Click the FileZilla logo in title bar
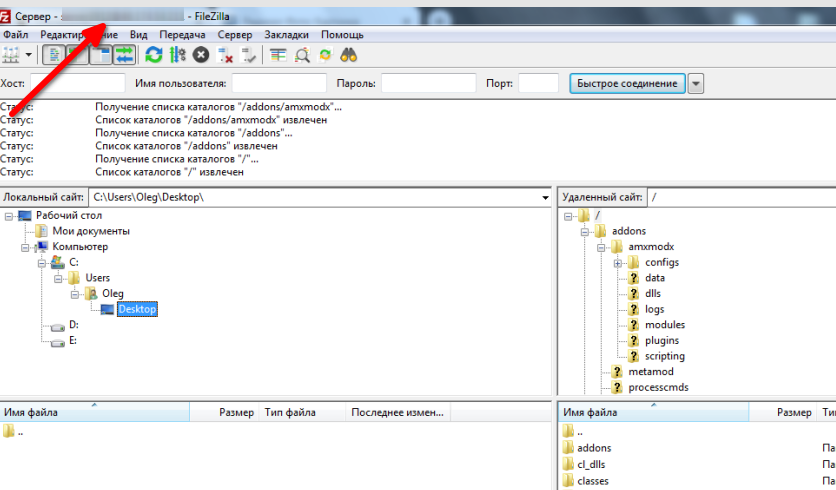 [4, 17]
